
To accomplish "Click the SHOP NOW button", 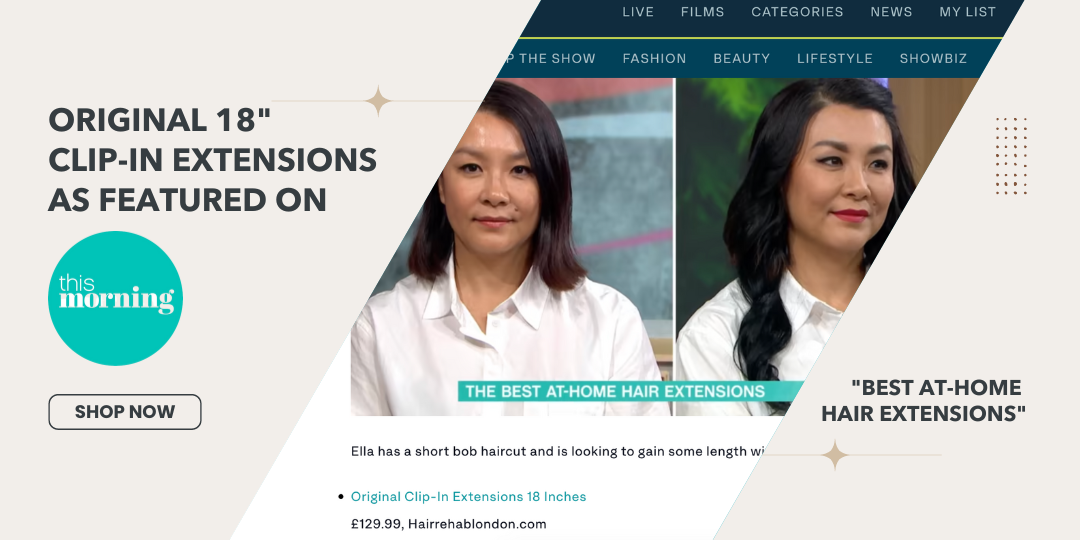I will 125,412.
